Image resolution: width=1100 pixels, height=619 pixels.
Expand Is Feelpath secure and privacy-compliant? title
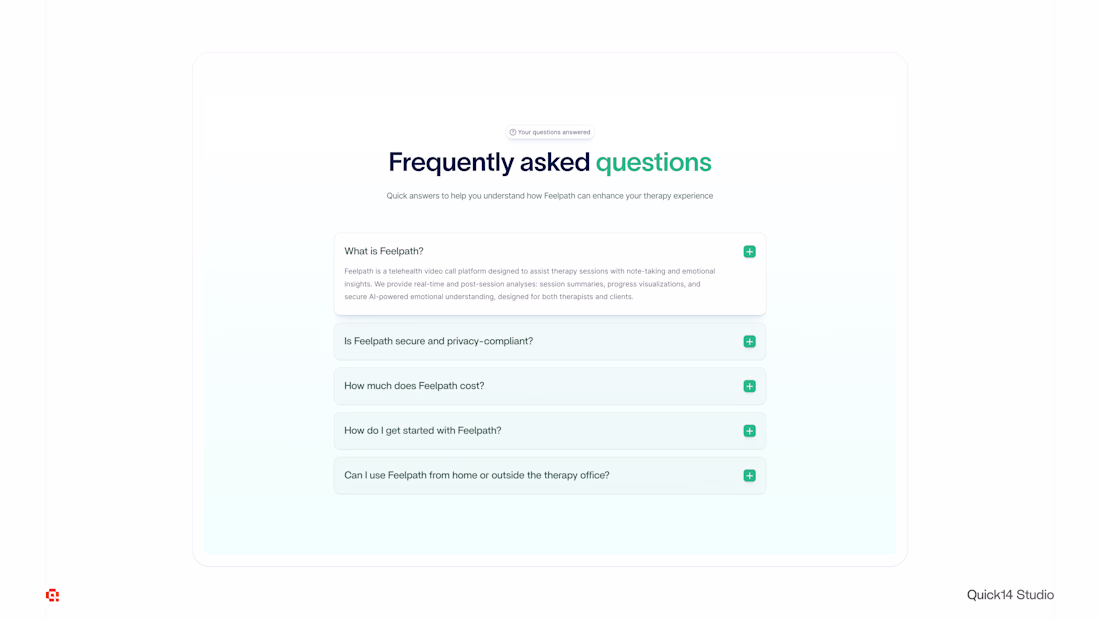tap(438, 341)
